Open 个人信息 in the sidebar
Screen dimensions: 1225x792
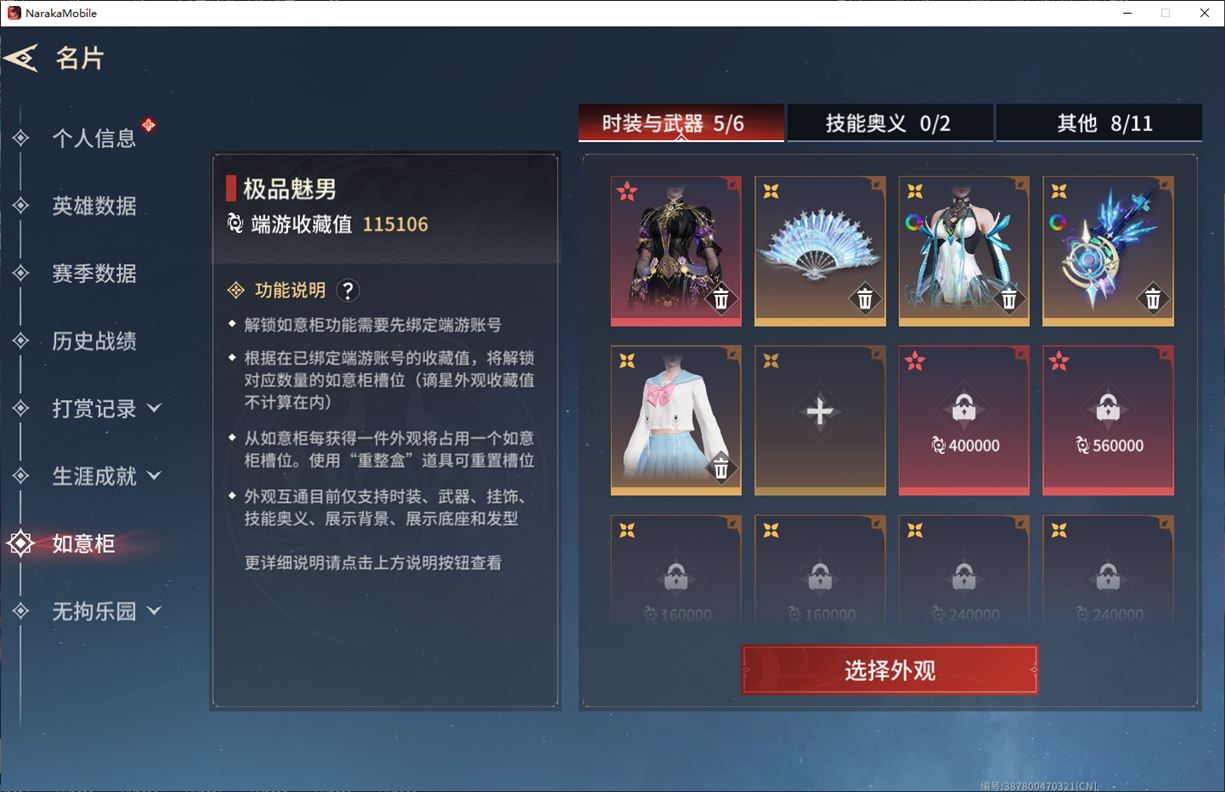[94, 138]
